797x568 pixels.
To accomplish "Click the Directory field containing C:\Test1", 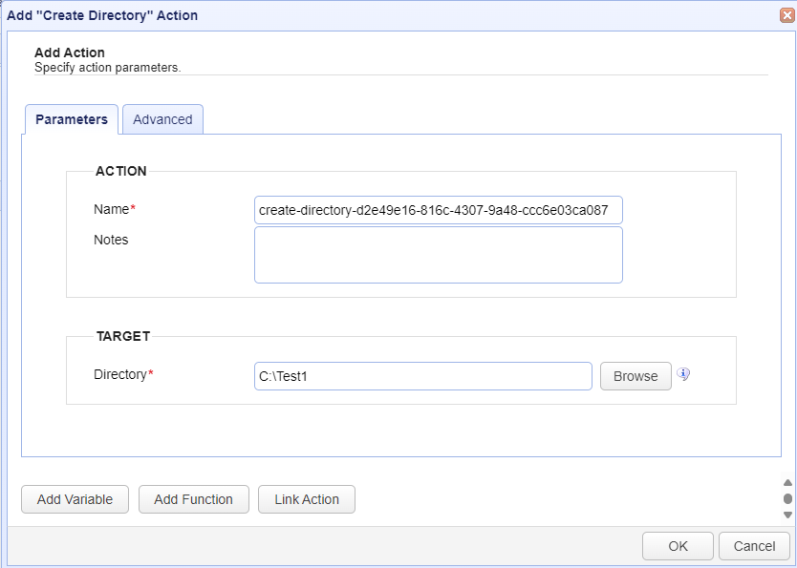I will pos(423,376).
